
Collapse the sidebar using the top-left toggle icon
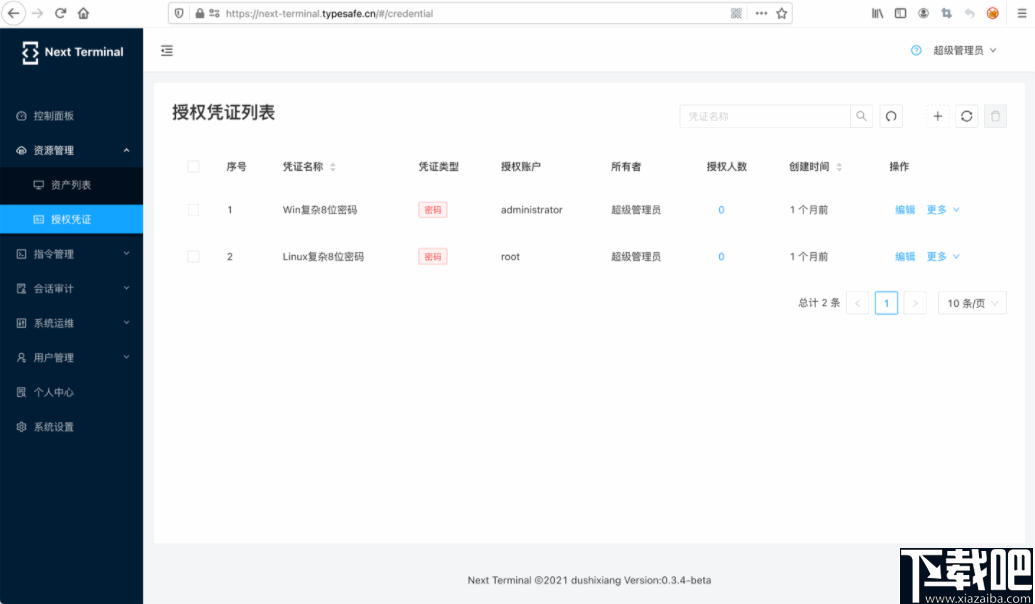point(167,50)
